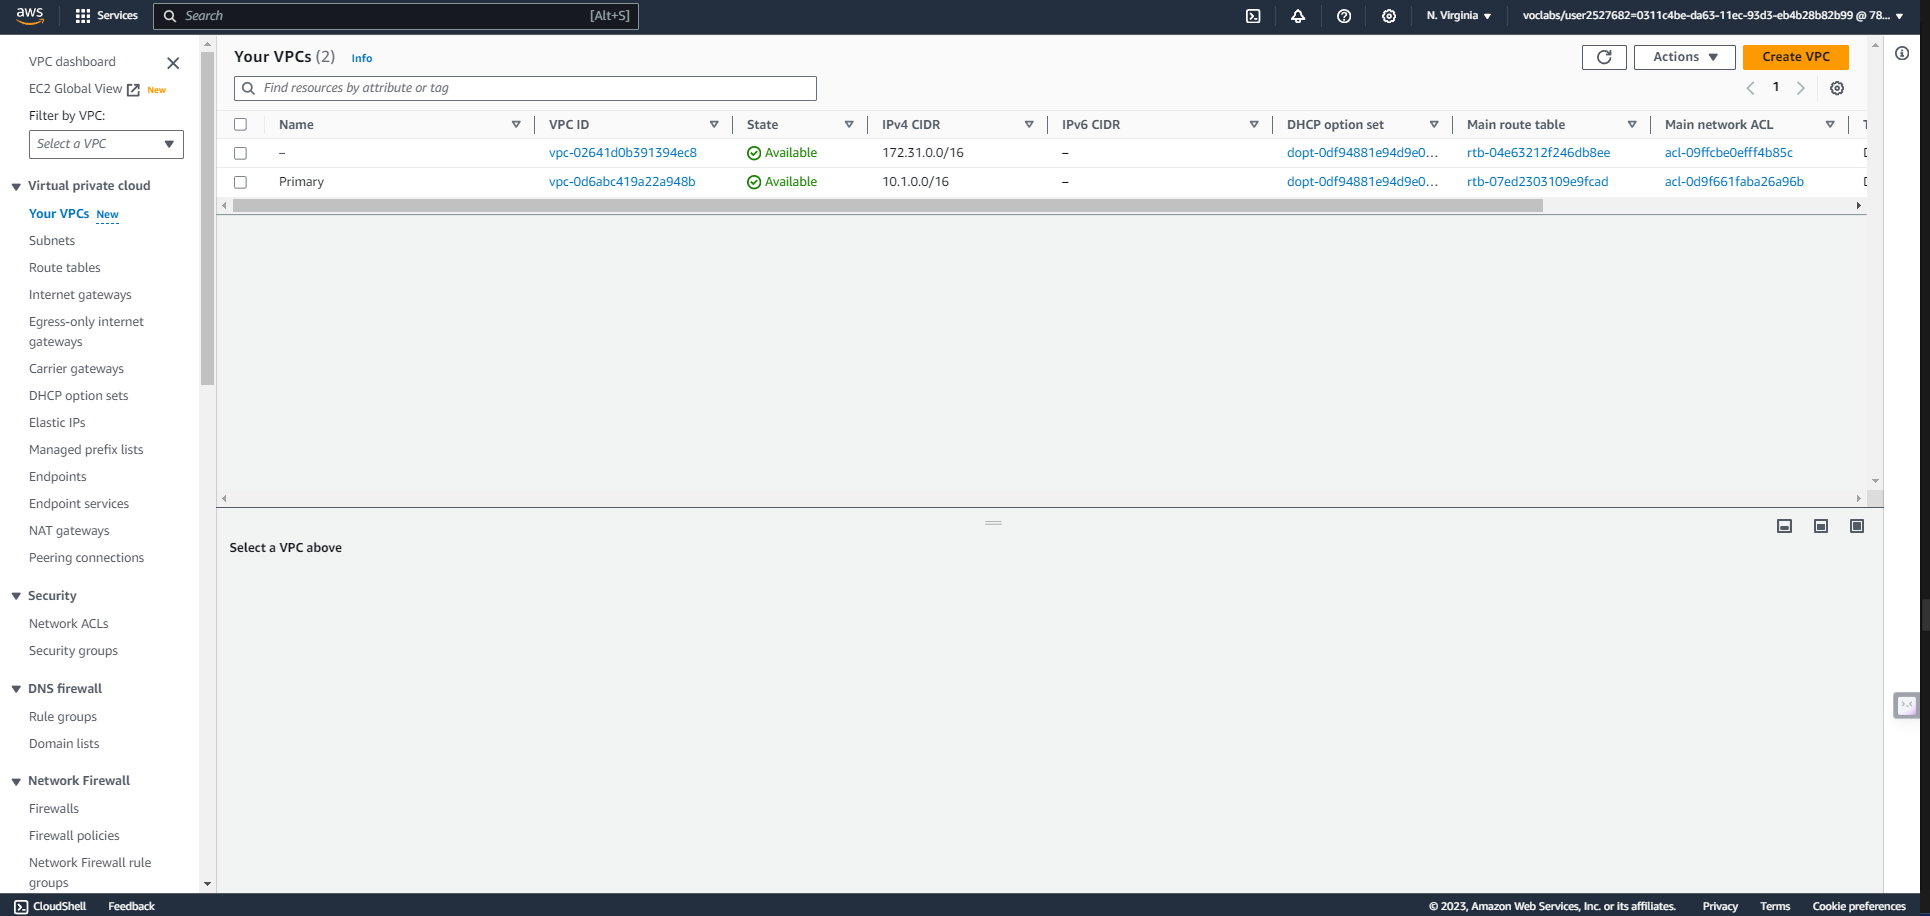Check the unnamed VPC with CIDR 172.31.0.0/16

point(240,153)
